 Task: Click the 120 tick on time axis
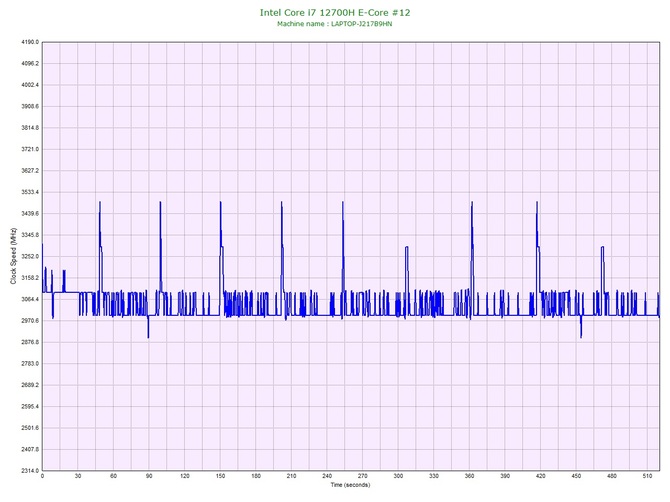click(185, 476)
